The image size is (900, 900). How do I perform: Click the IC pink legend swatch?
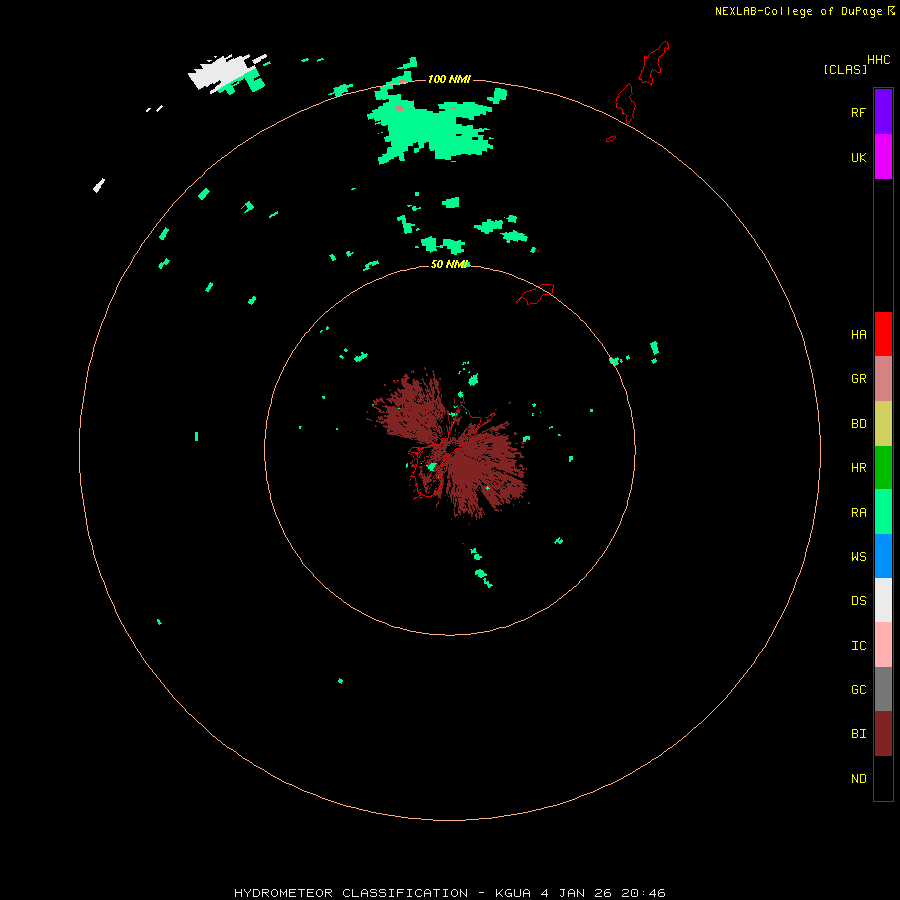click(883, 645)
